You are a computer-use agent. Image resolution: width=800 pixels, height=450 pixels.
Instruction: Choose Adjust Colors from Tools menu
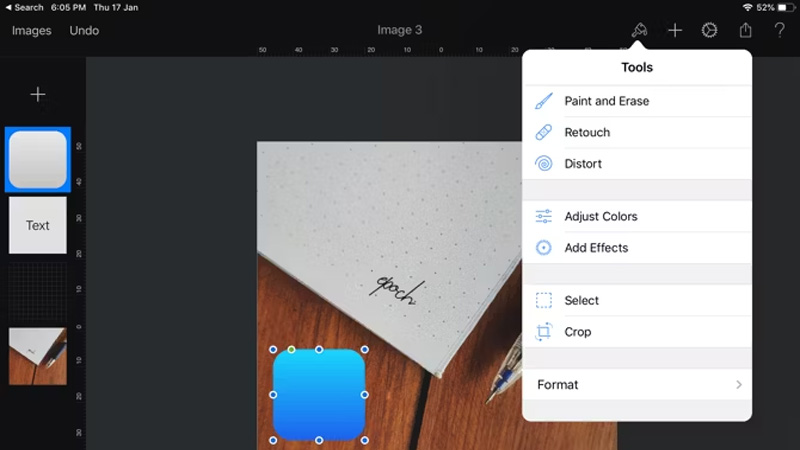(637, 216)
